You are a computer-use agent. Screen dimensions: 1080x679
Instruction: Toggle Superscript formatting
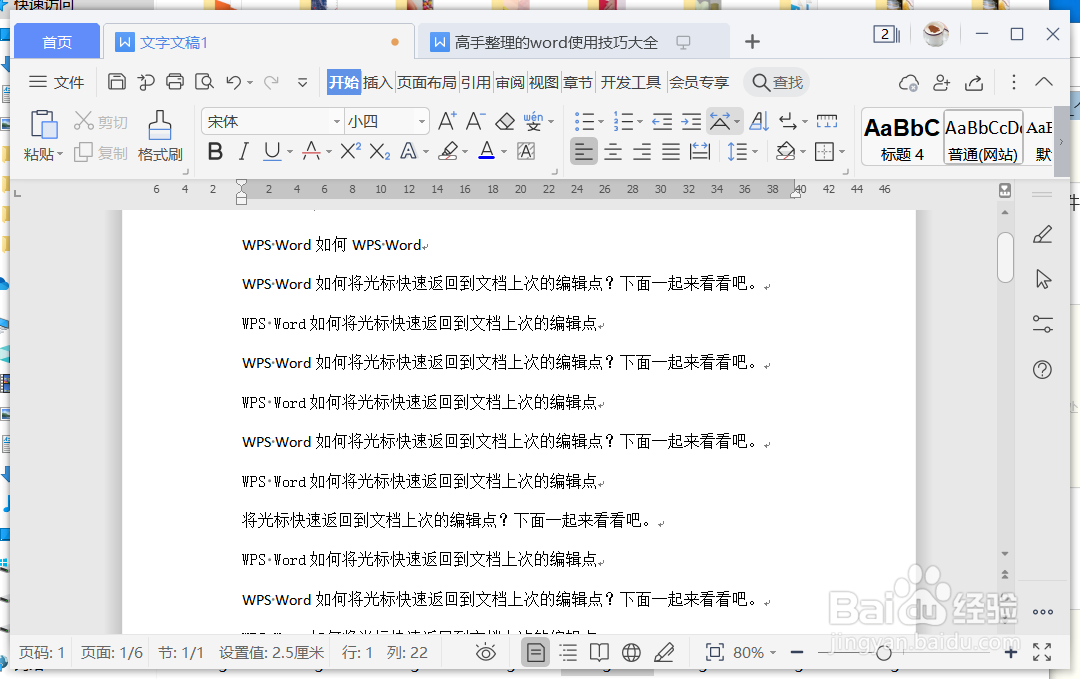350,151
